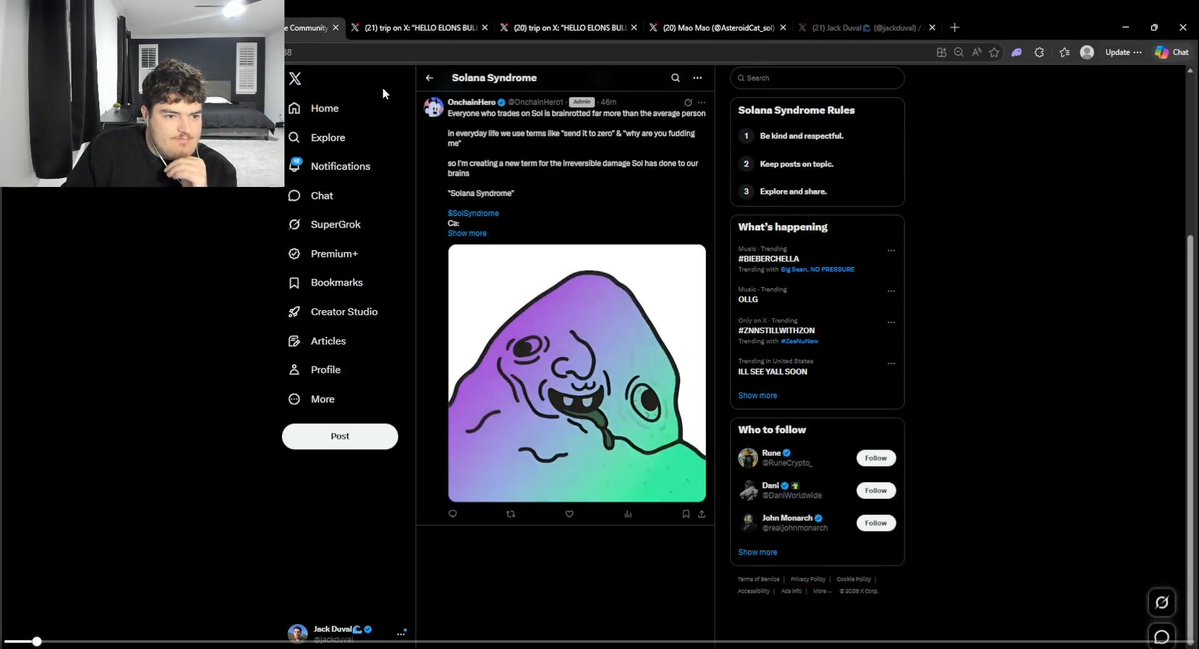Click the back arrow beside Solana Syndrome

(430, 78)
